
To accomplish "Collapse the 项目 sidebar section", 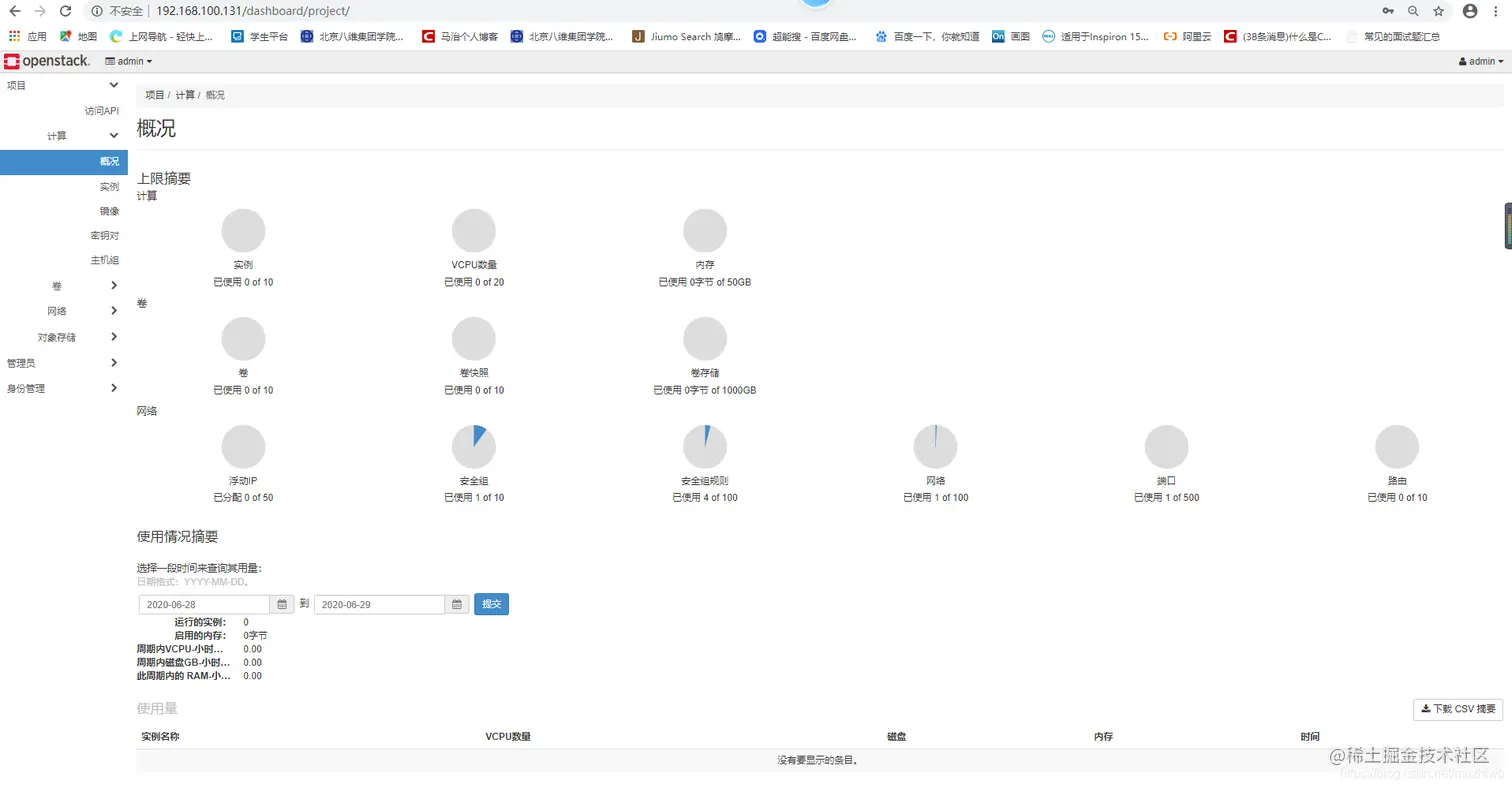I will point(63,85).
